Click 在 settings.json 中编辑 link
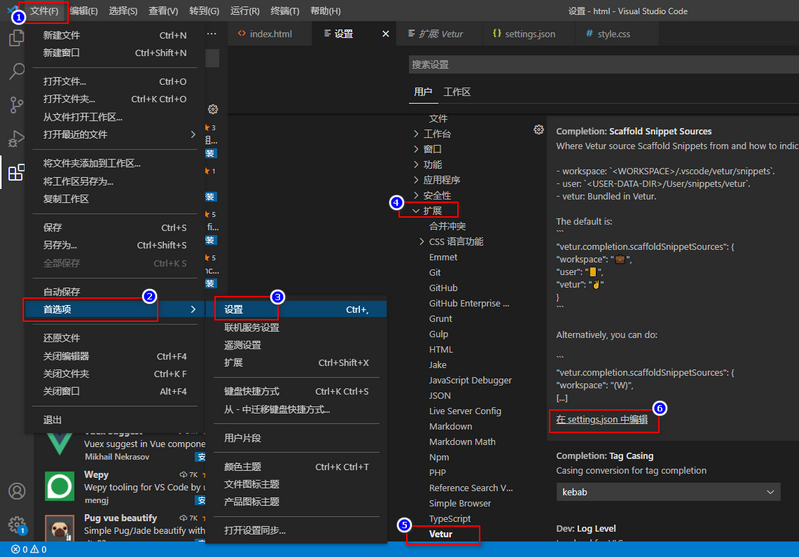The width and height of the screenshot is (799, 557). tap(602, 419)
